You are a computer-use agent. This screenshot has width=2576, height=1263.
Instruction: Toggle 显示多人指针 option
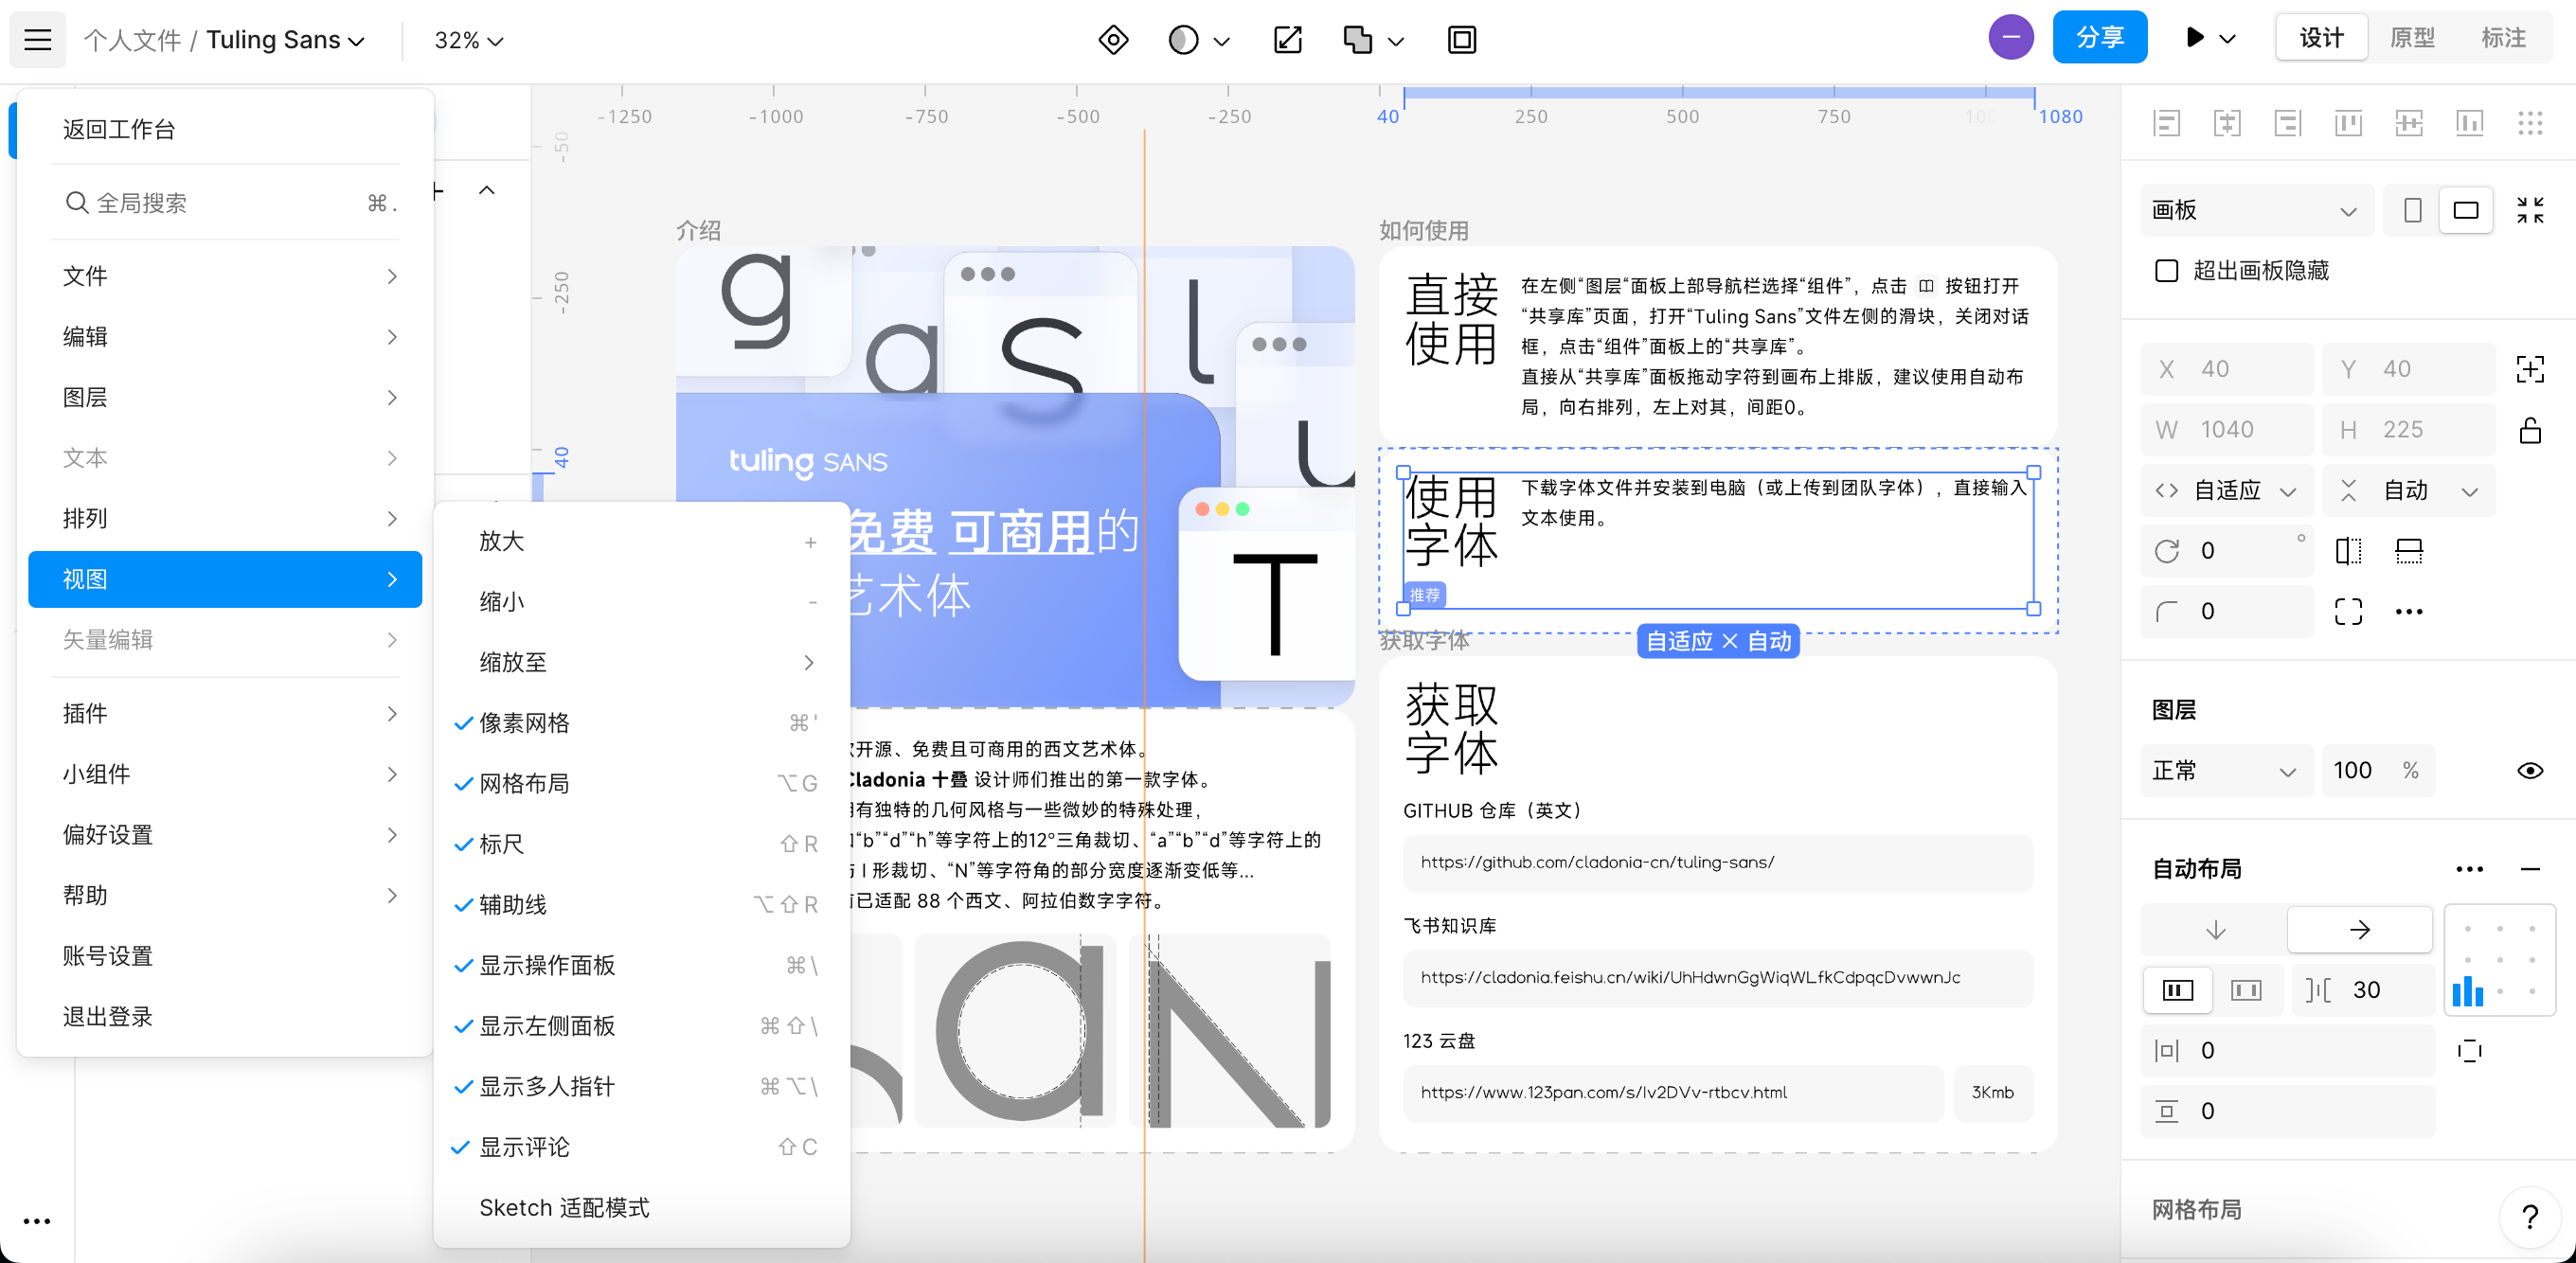[x=642, y=1087]
